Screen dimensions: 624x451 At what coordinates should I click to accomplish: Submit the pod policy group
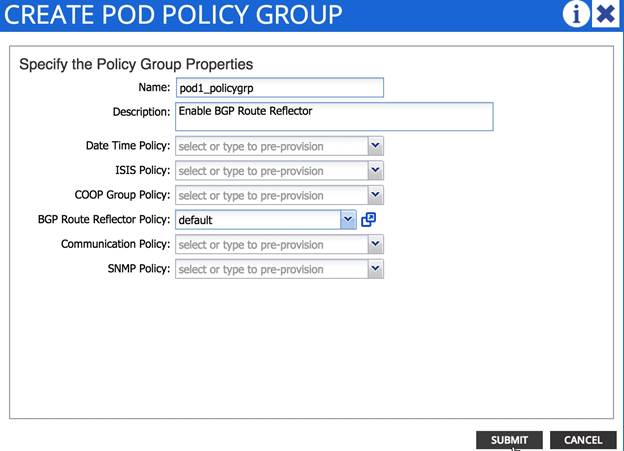click(509, 440)
